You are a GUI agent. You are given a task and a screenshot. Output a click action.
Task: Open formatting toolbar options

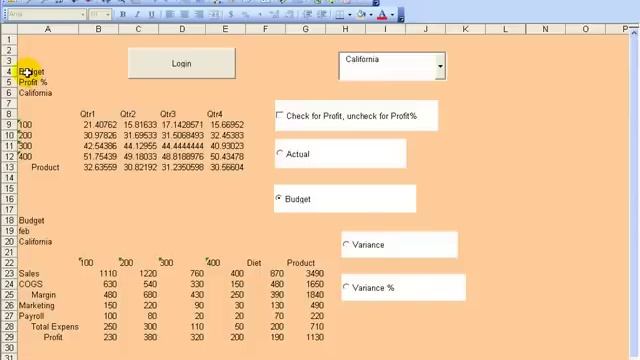pyautogui.click(x=401, y=15)
